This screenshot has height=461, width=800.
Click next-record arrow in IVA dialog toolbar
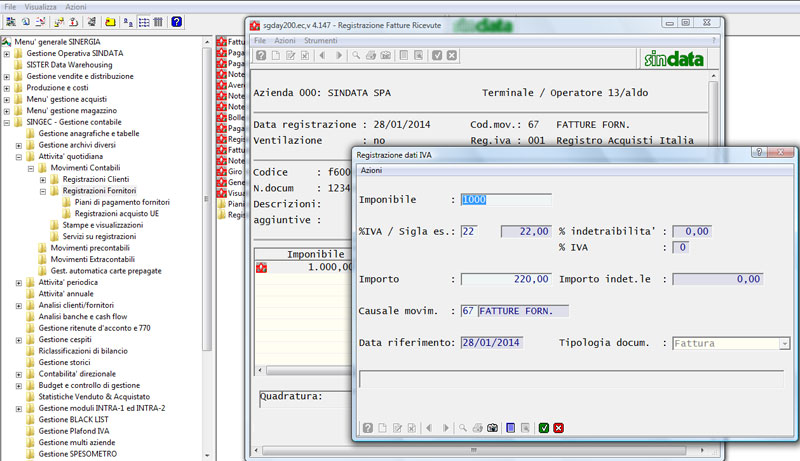(x=445, y=428)
